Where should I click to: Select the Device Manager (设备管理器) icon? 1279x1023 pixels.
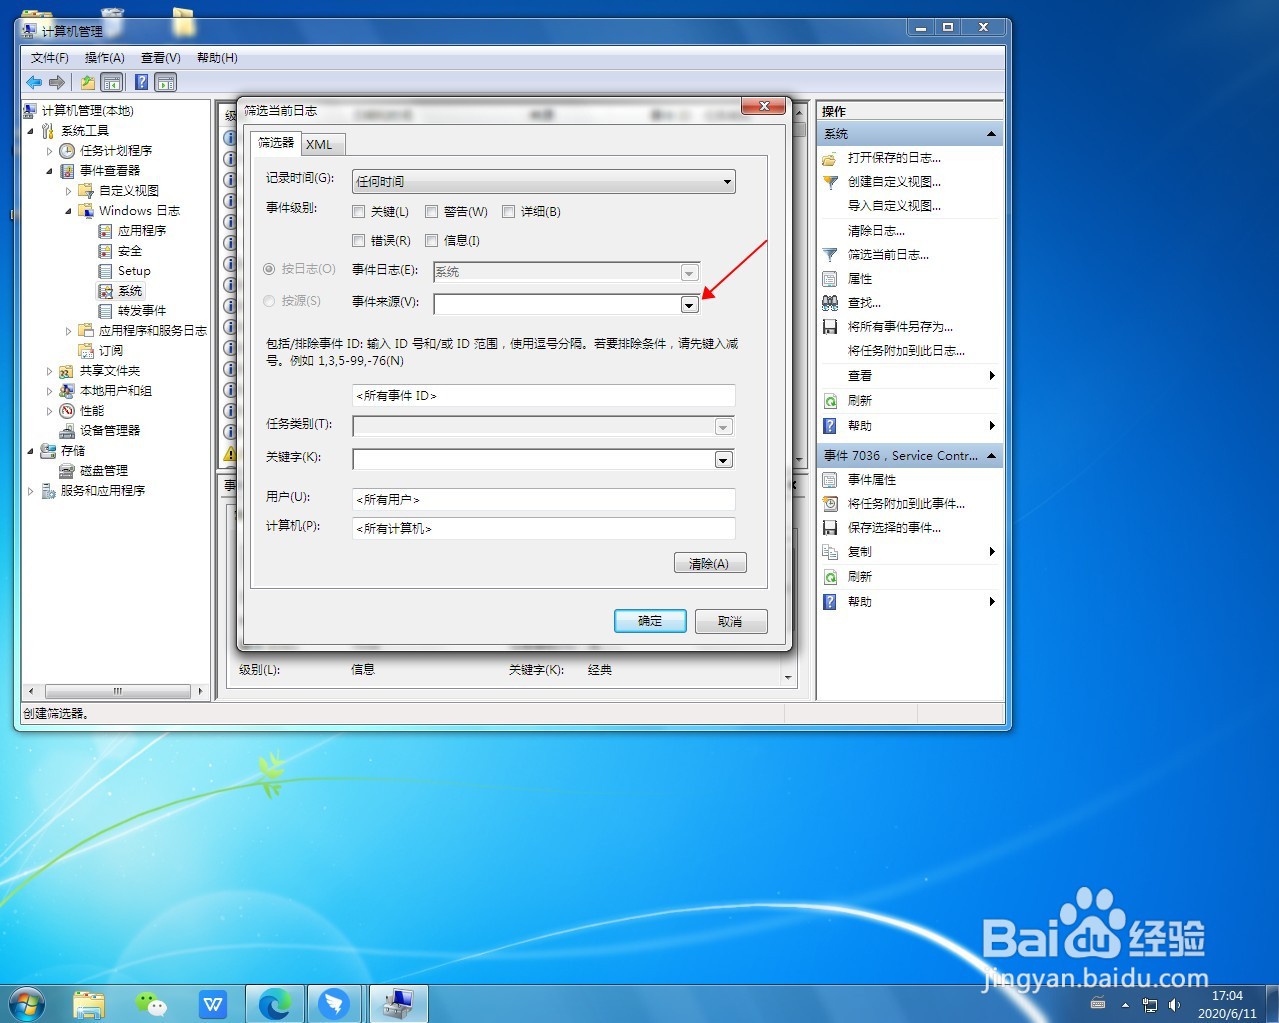tap(67, 431)
